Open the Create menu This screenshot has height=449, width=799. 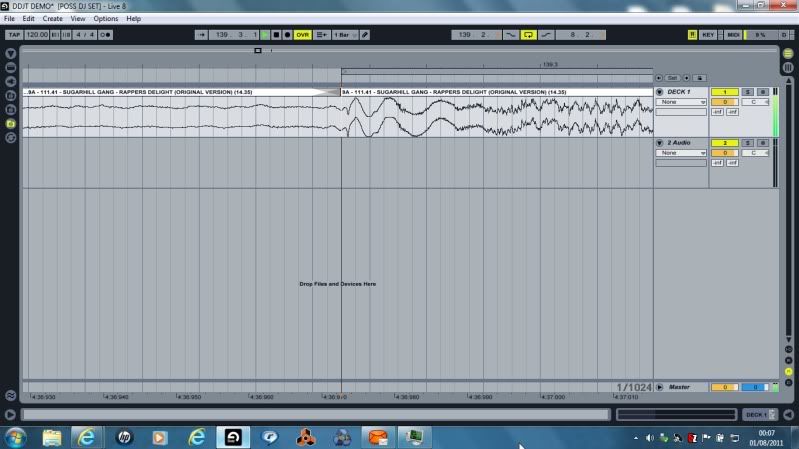click(52, 19)
